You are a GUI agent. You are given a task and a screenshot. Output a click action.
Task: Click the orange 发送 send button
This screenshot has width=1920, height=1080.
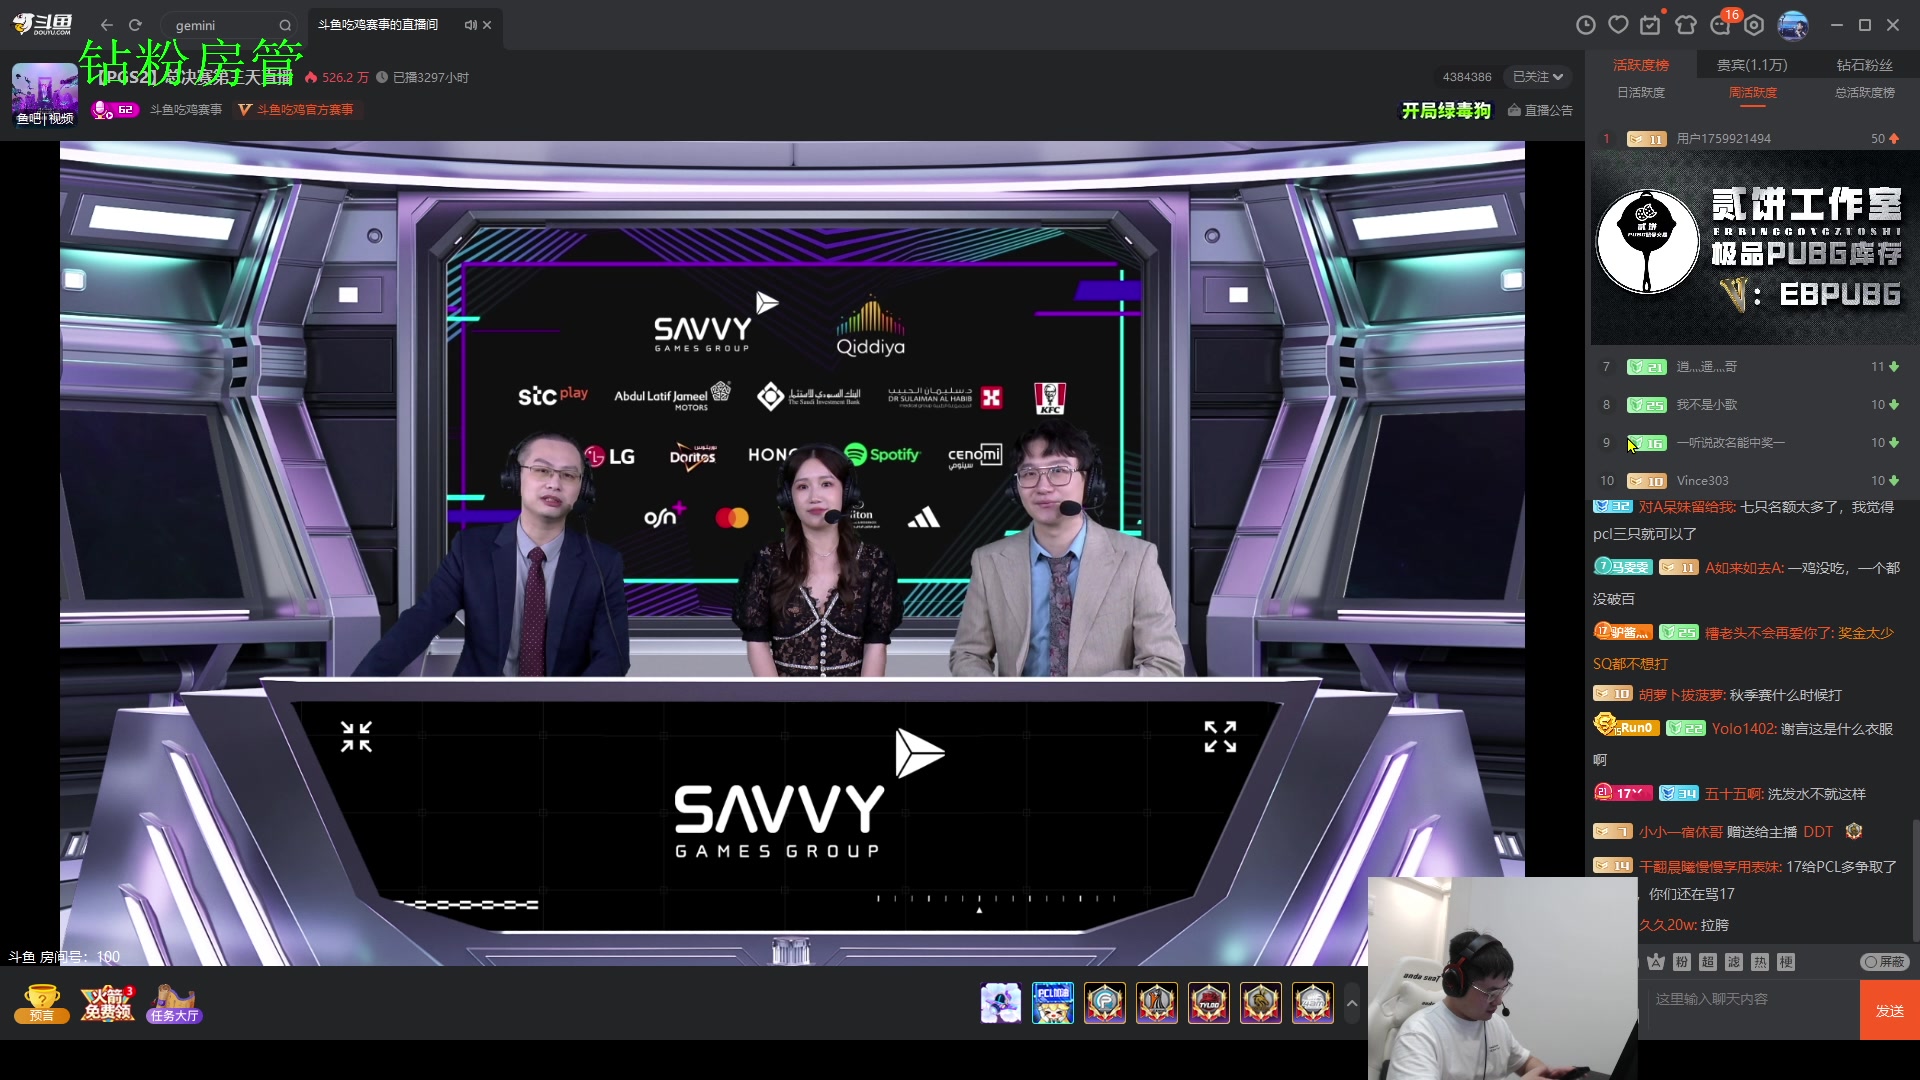pos(1889,1010)
